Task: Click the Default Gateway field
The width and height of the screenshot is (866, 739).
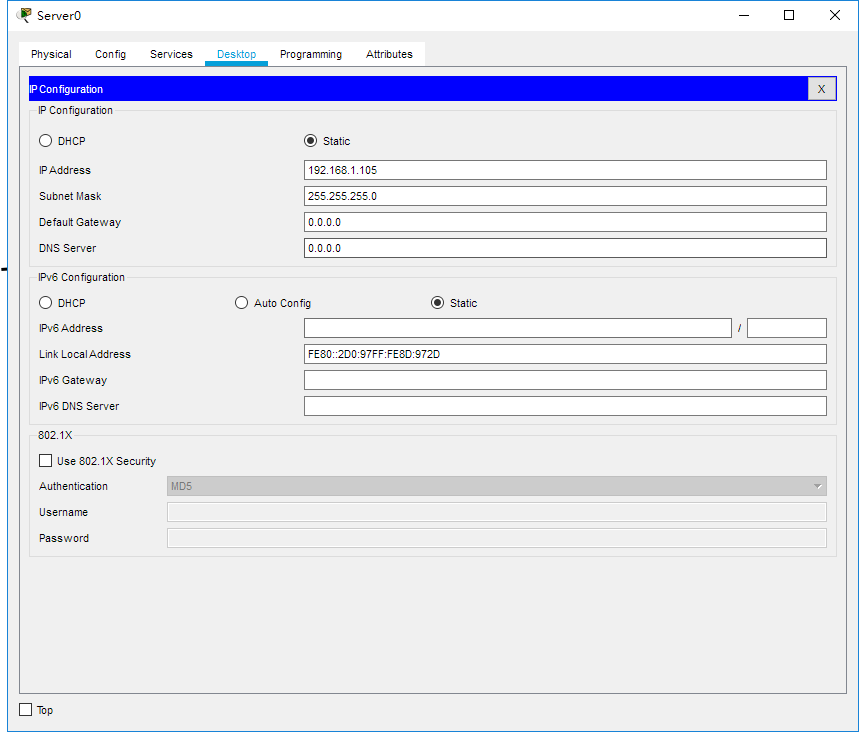Action: 565,222
